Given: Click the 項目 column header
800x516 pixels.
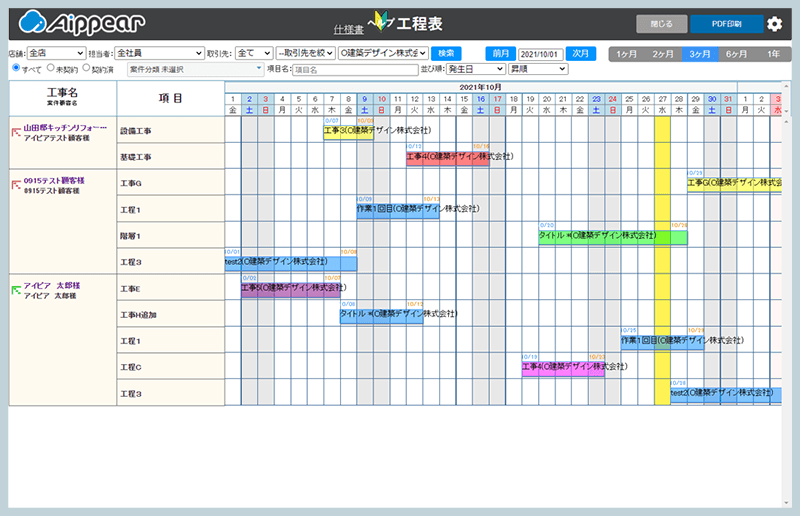Looking at the screenshot, I should 170,98.
